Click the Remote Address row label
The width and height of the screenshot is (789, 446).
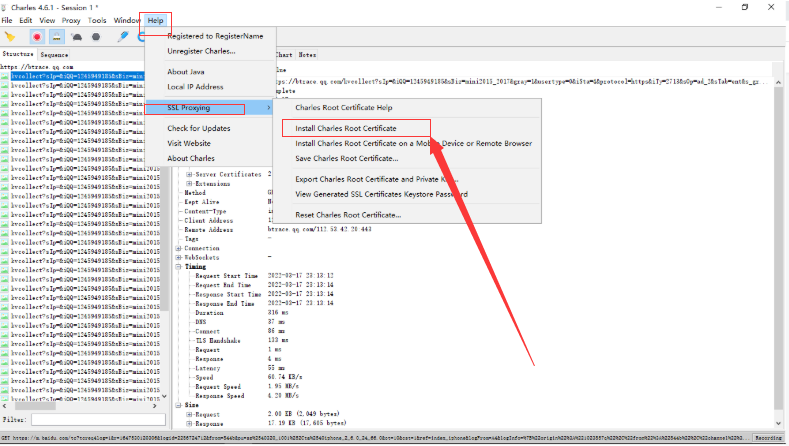[208, 230]
